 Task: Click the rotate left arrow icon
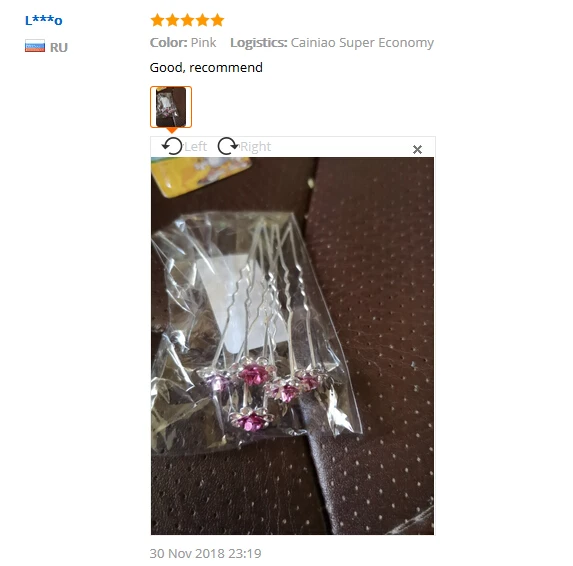[172, 146]
